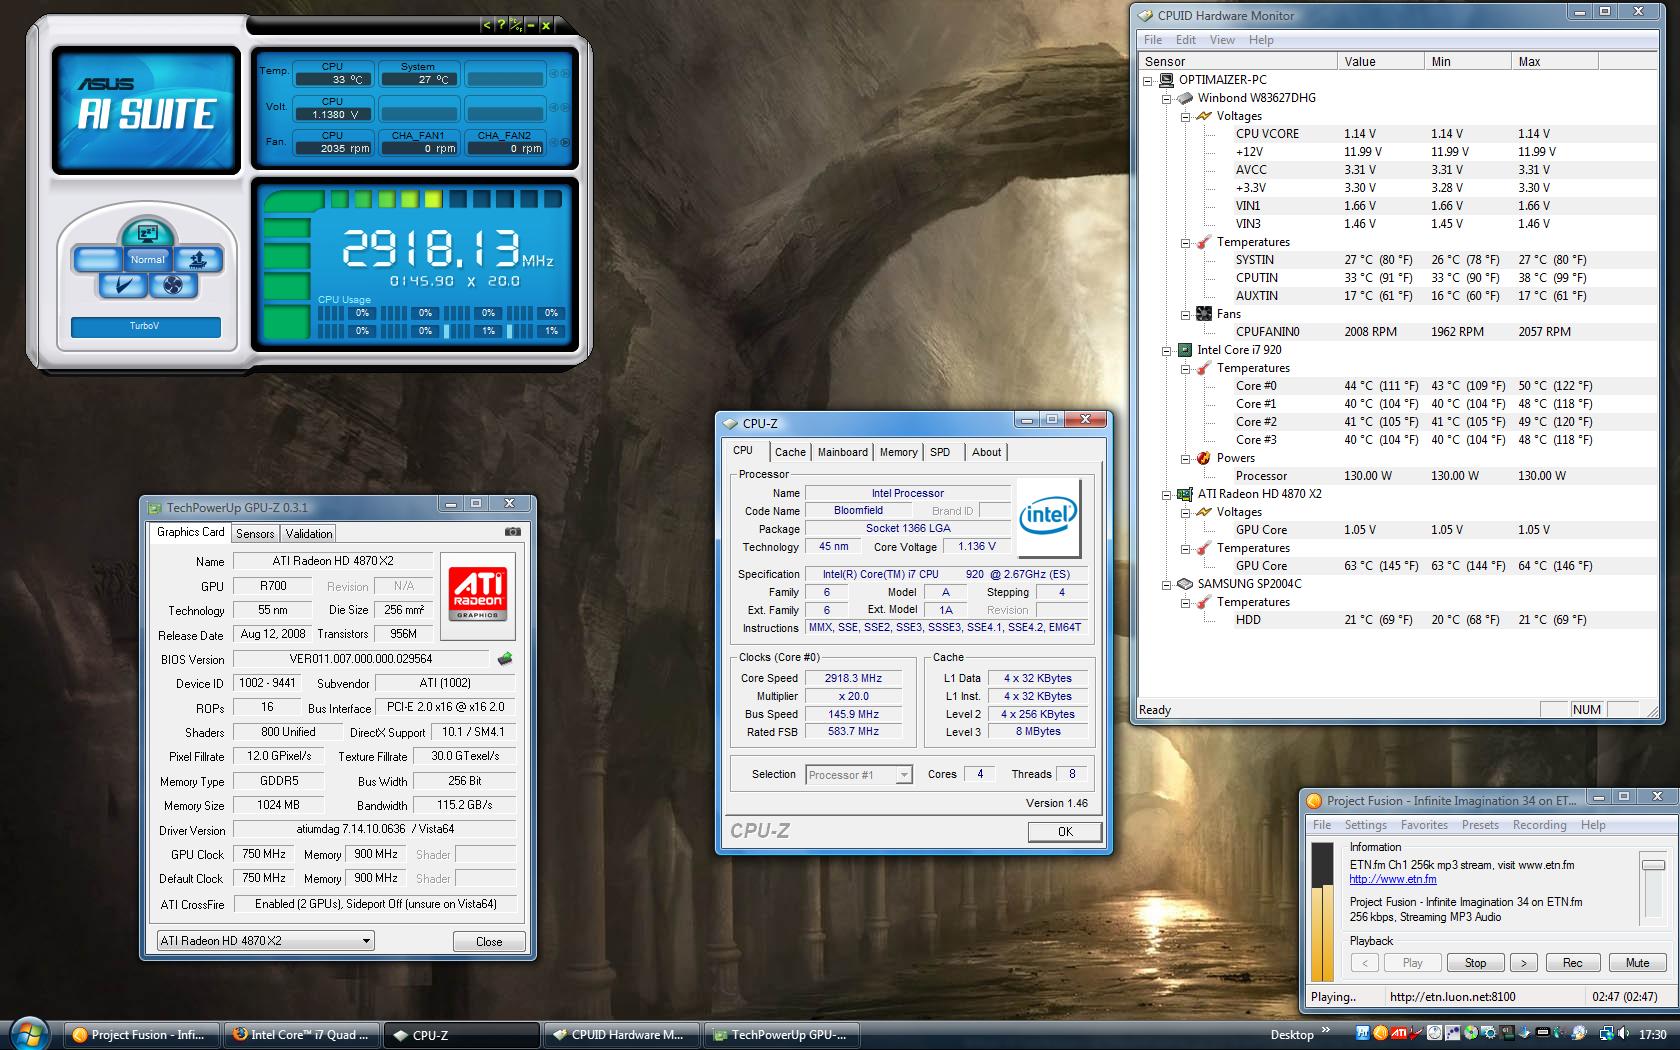Expand the taskbar toolbar chevron next to Desktop
The height and width of the screenshot is (1050, 1680).
[x=1326, y=1030]
